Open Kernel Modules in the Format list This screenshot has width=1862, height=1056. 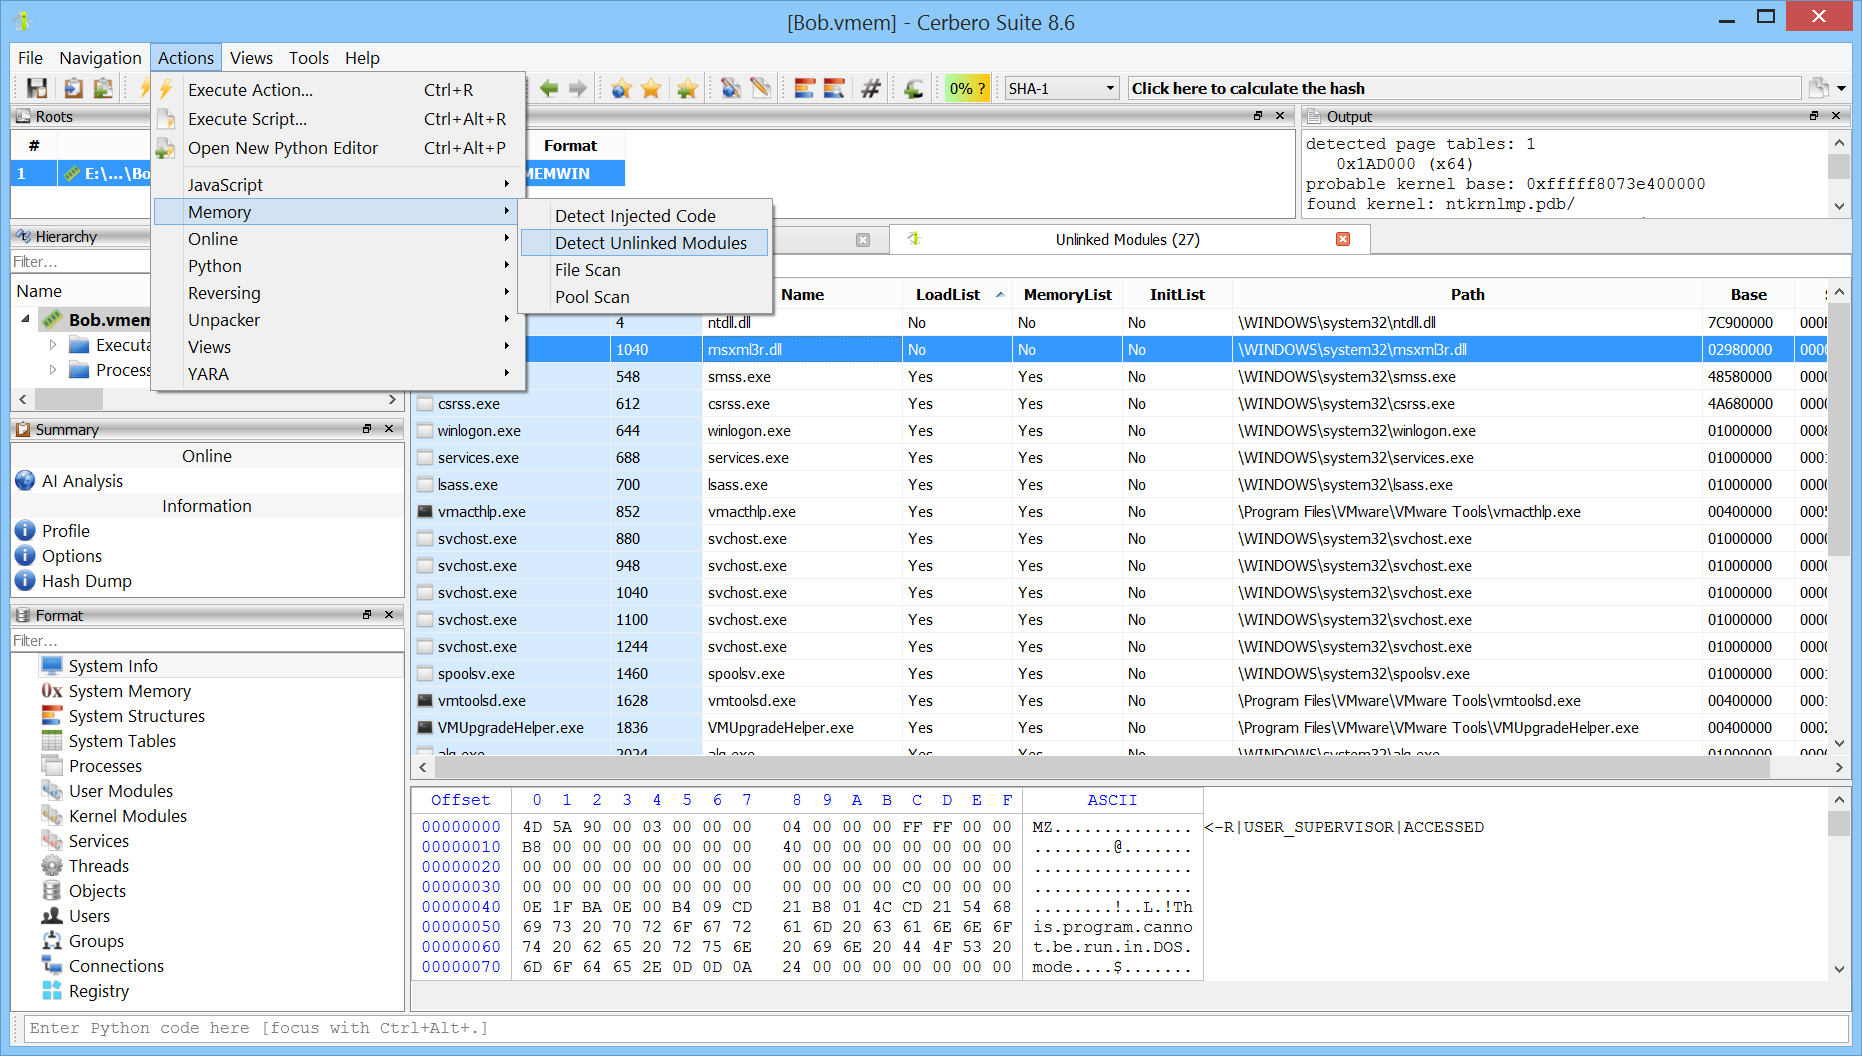[x=127, y=816]
